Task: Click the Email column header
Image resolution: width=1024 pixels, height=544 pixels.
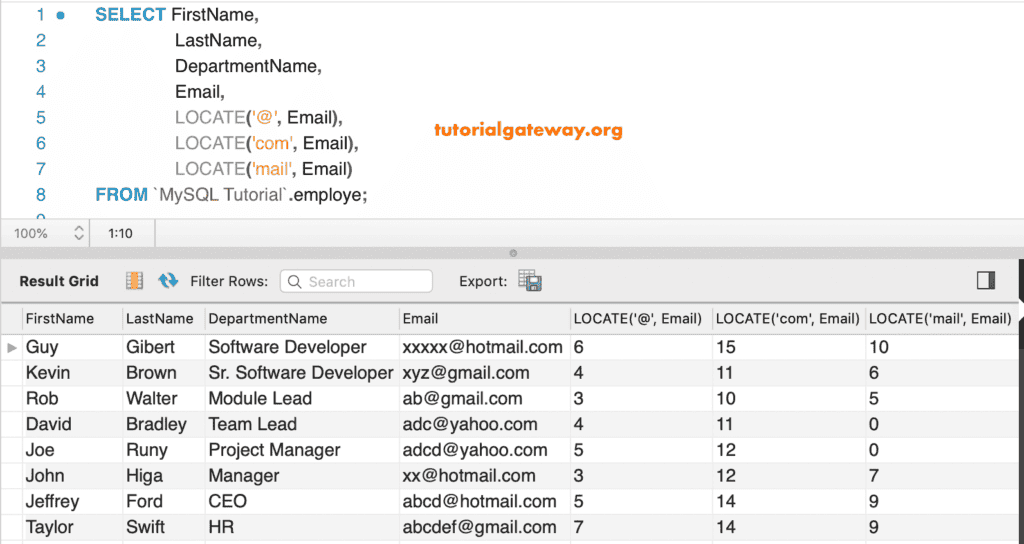Action: tap(420, 319)
